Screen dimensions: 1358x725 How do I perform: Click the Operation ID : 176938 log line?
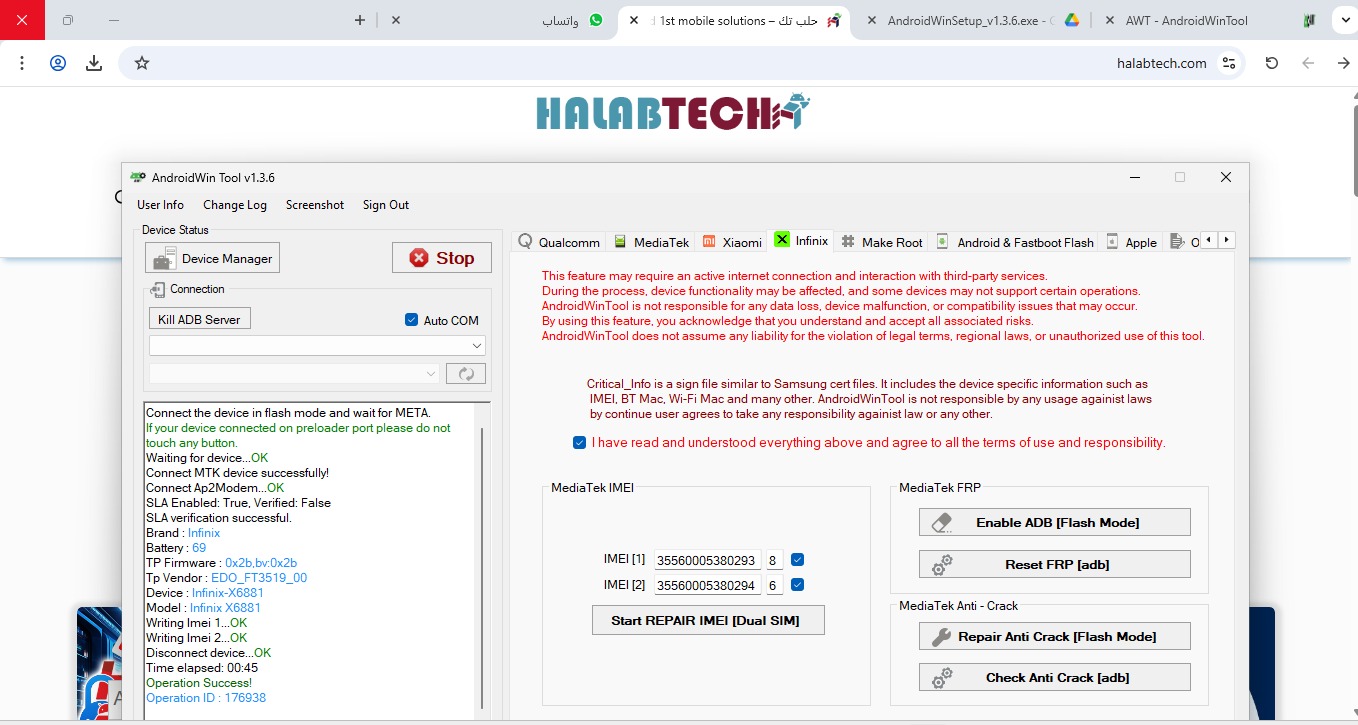point(206,698)
